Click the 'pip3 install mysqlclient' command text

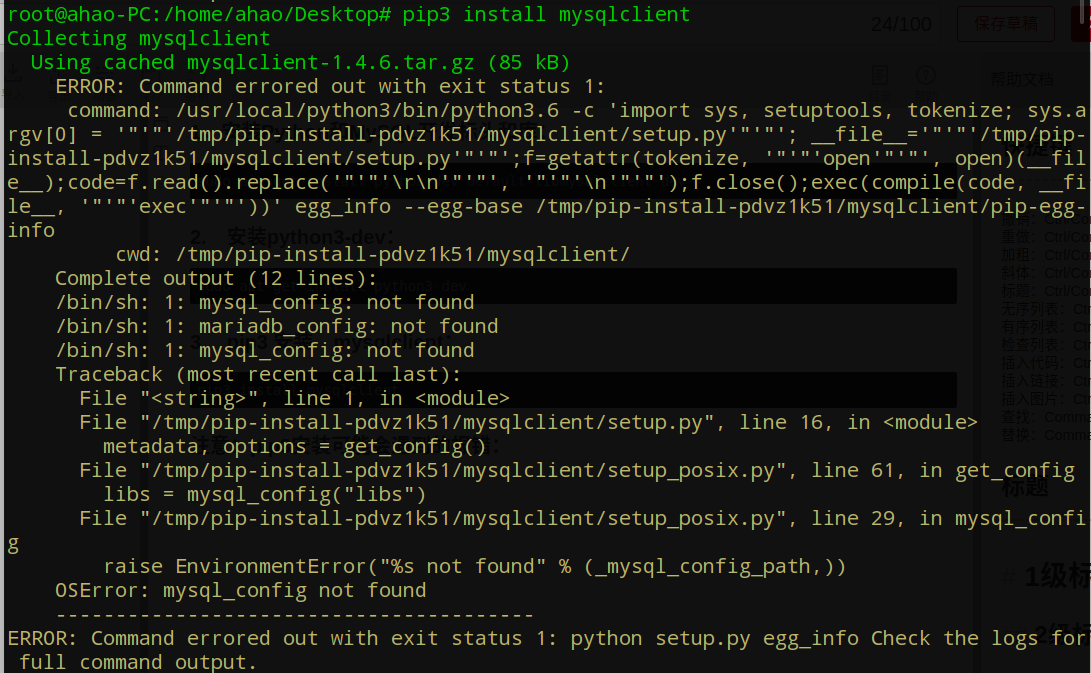tap(546, 14)
